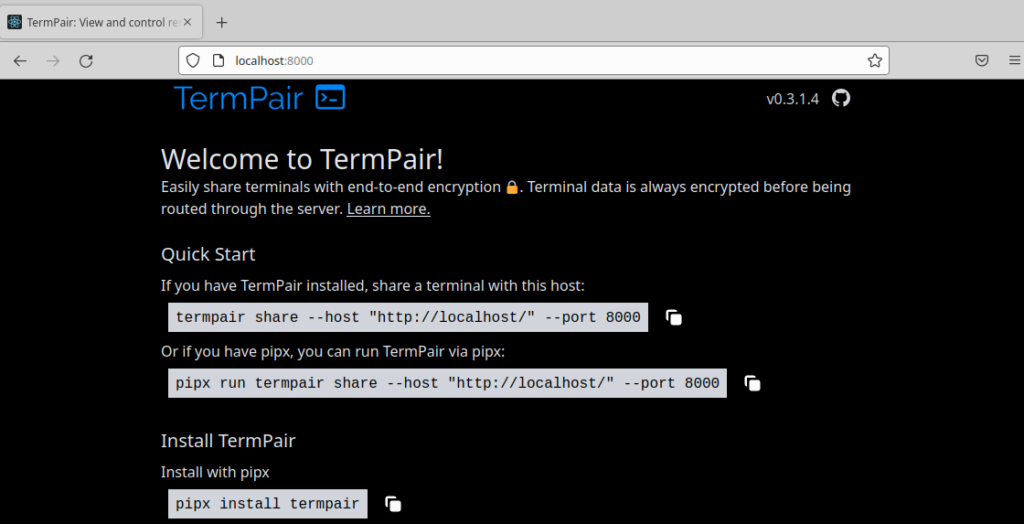This screenshot has height=524, width=1024.
Task: Copy the pipx install termpair command
Action: 393,504
